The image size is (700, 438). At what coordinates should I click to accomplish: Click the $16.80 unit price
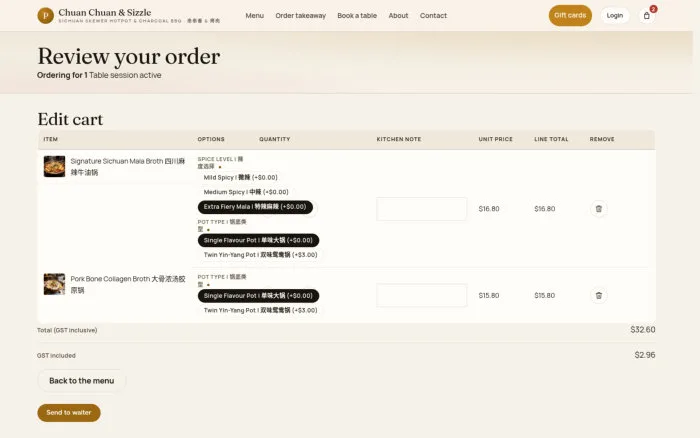pos(489,209)
